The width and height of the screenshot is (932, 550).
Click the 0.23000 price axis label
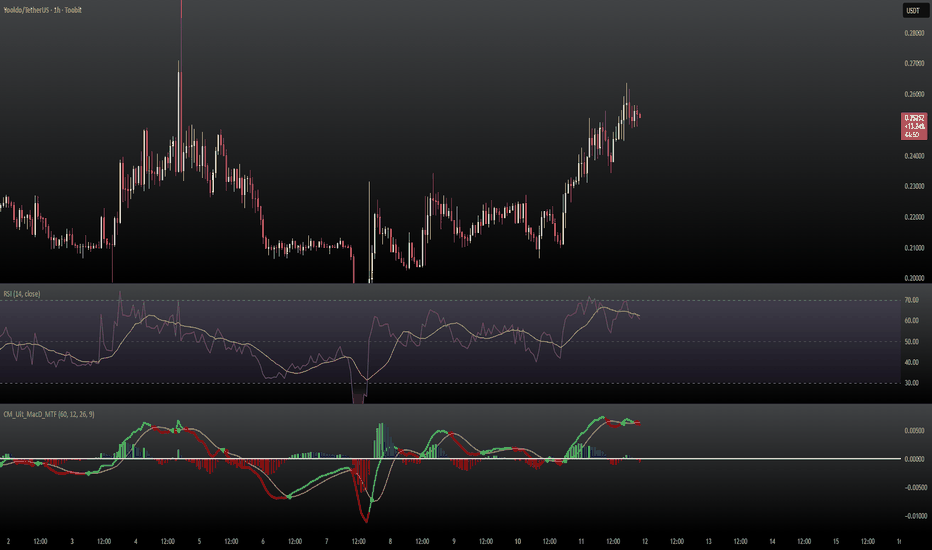click(x=914, y=186)
